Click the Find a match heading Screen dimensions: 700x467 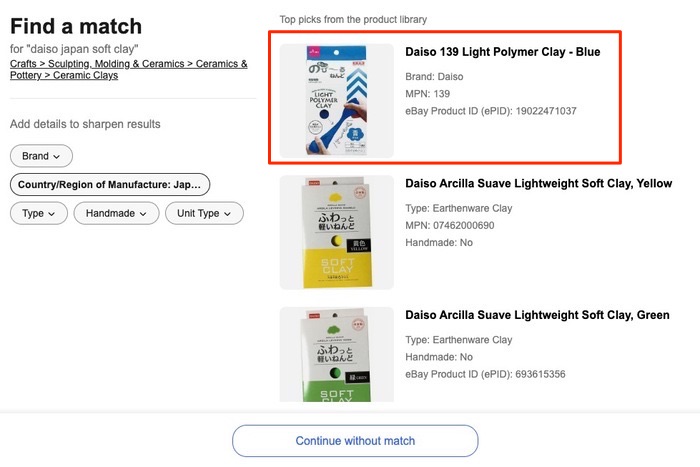76,27
